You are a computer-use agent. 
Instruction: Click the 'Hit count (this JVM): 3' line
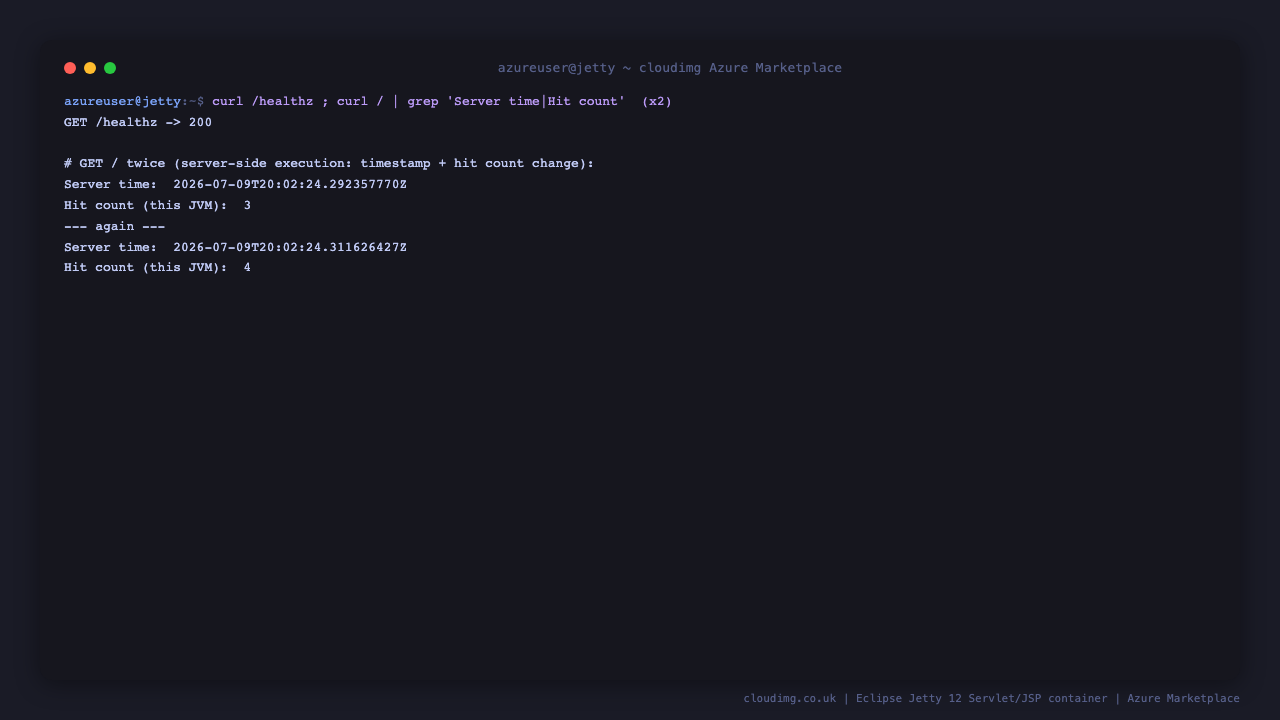157,206
